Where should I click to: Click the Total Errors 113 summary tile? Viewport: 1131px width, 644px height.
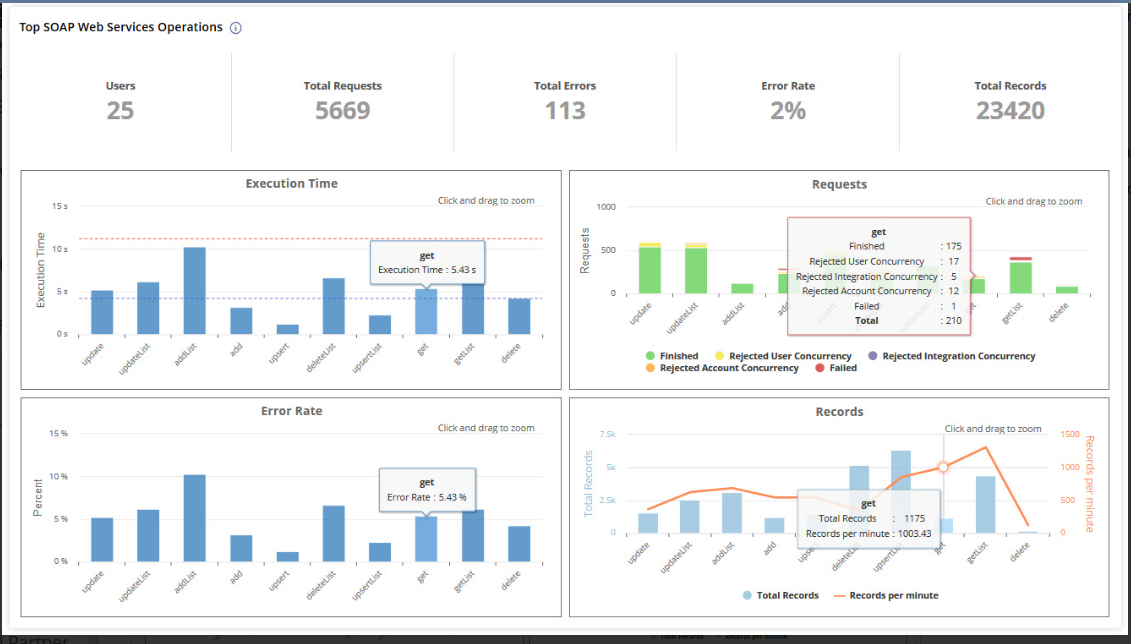(x=564, y=101)
